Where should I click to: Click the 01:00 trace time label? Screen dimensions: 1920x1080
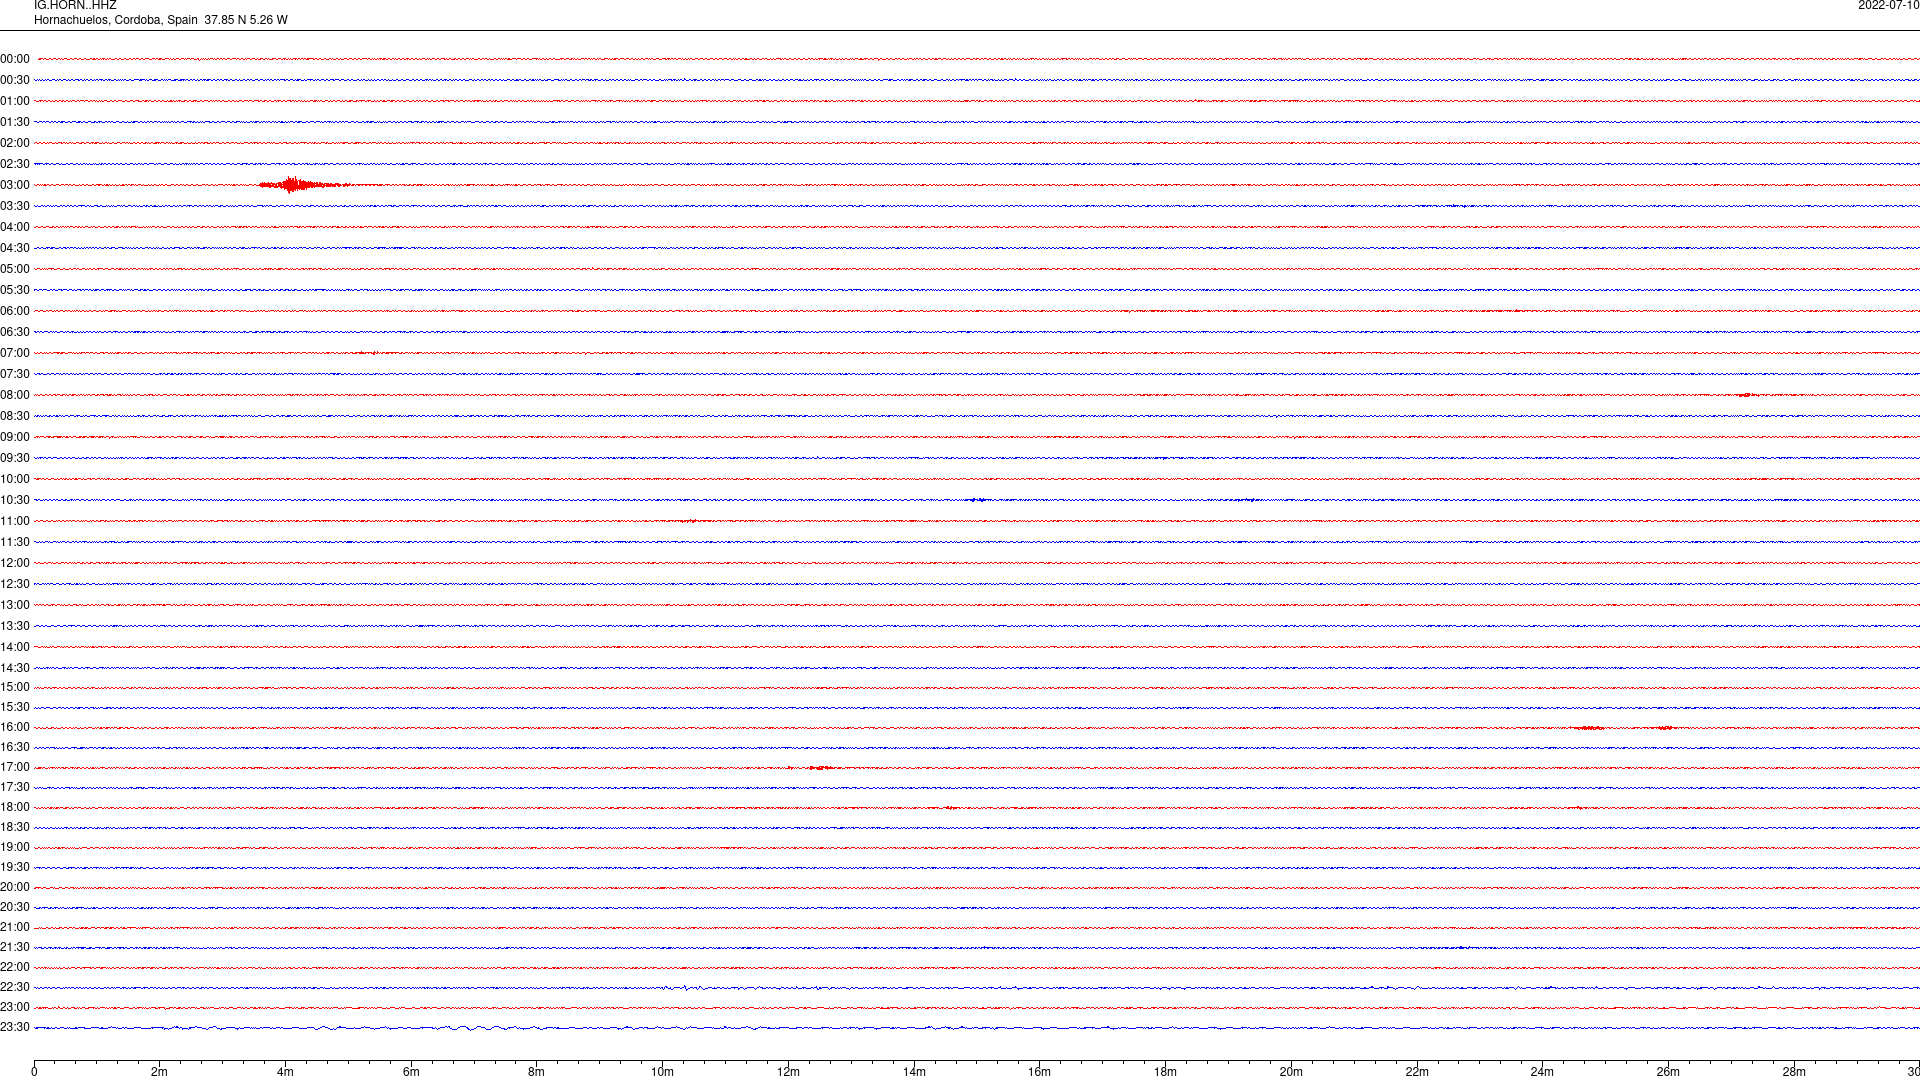click(x=15, y=101)
